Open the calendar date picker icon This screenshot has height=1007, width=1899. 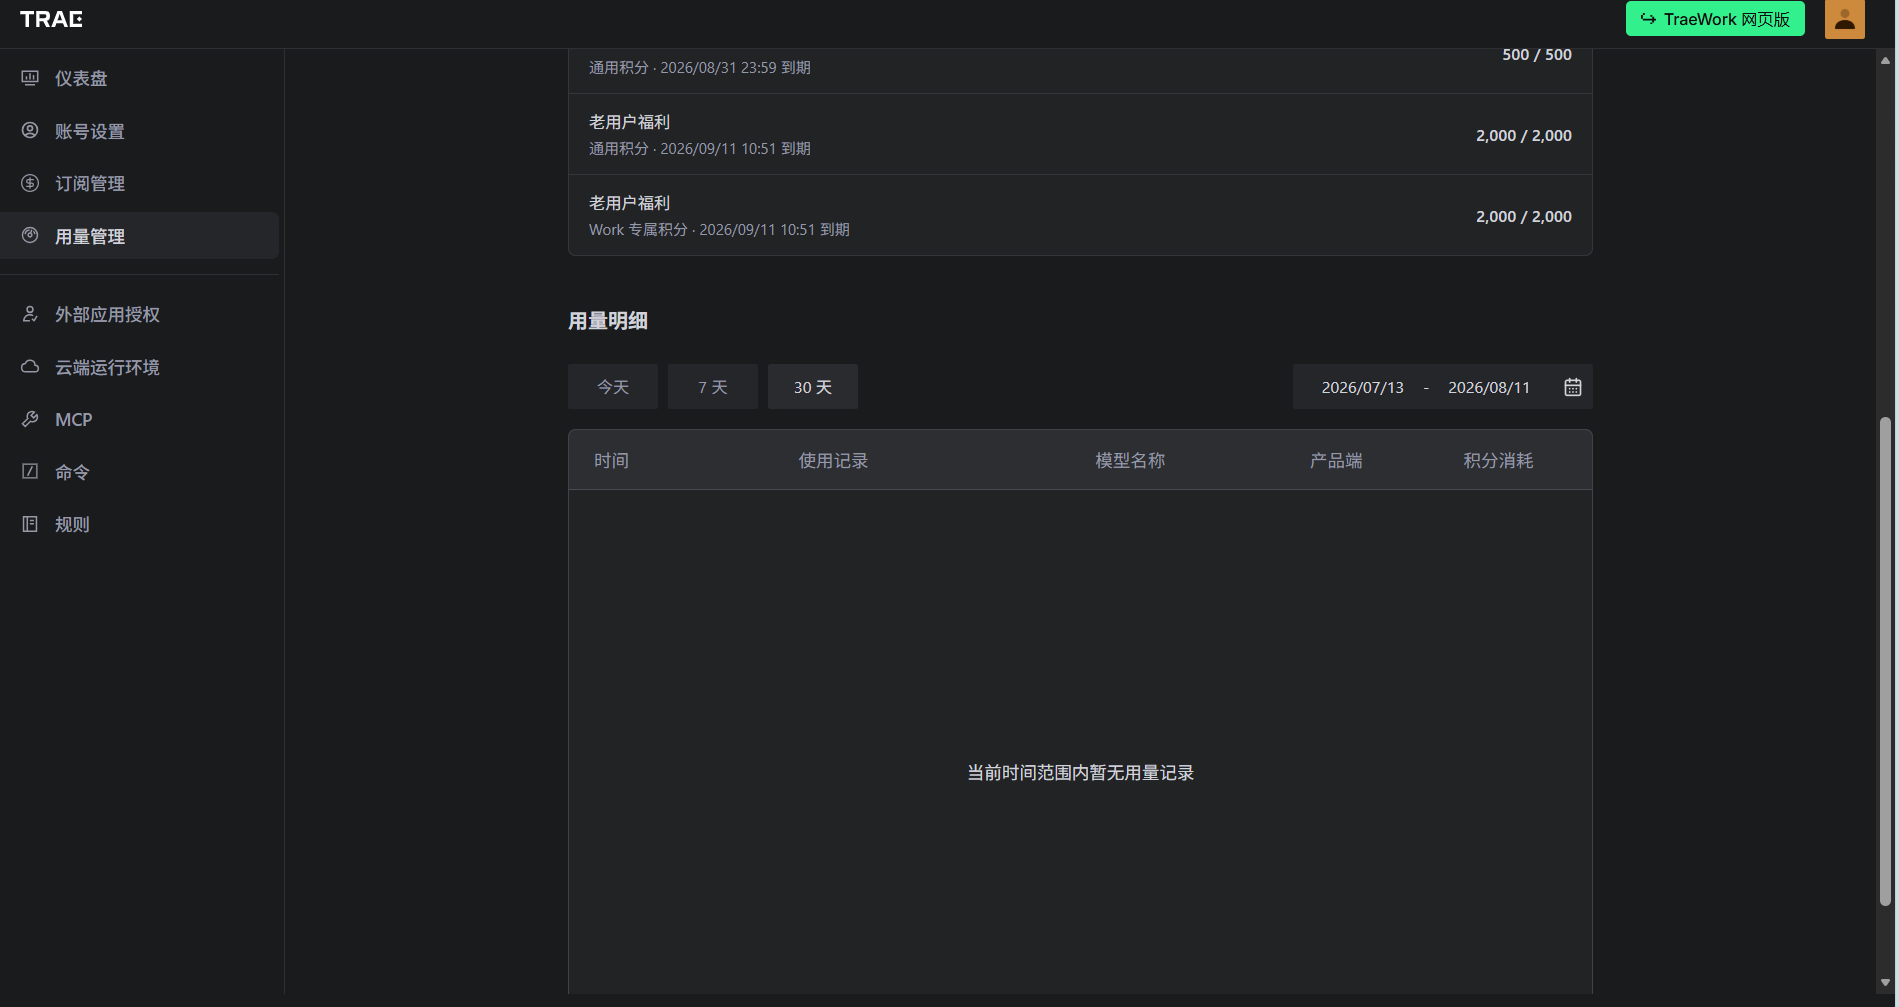click(1572, 387)
